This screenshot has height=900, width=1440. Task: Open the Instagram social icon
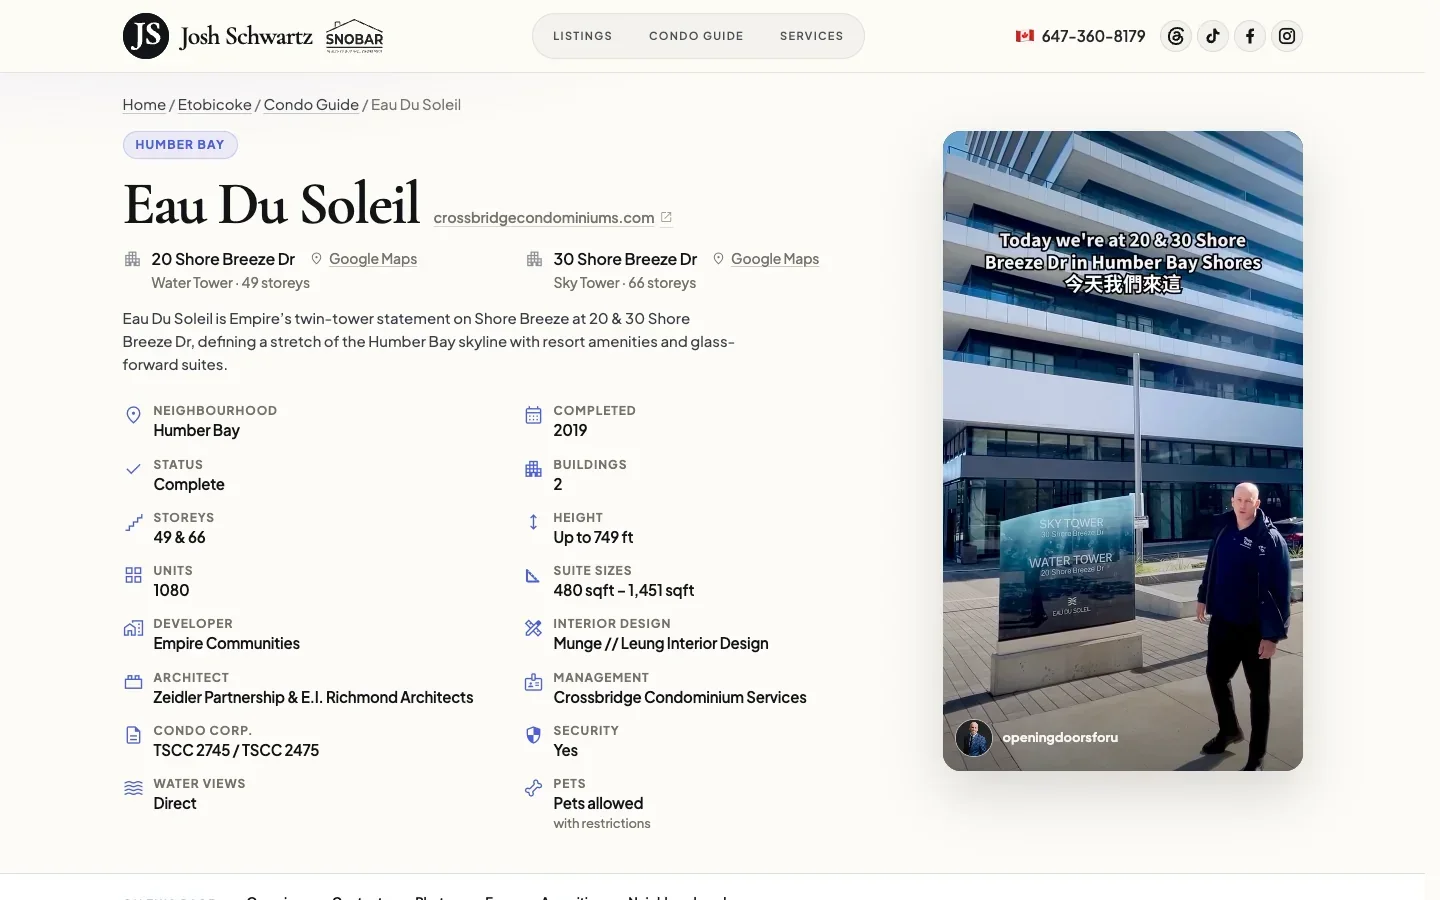click(1287, 36)
